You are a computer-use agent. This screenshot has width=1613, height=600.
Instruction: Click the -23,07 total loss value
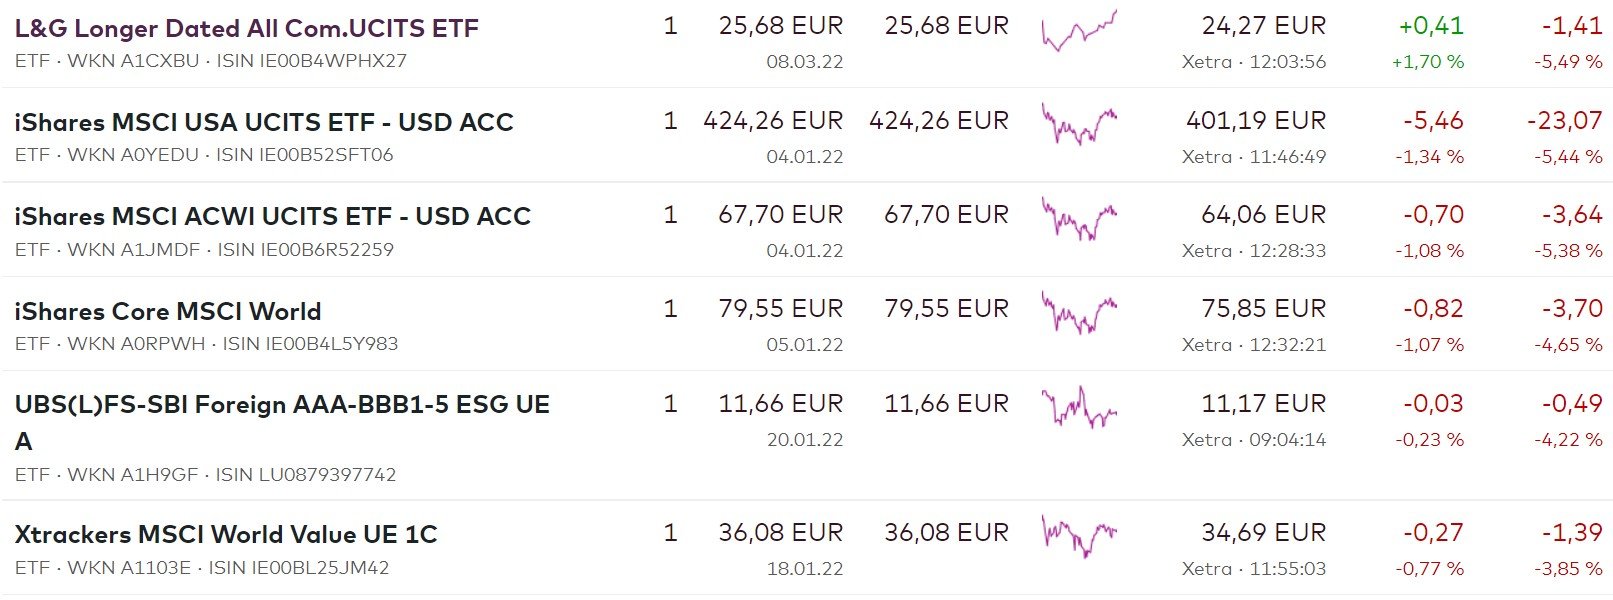click(1564, 121)
